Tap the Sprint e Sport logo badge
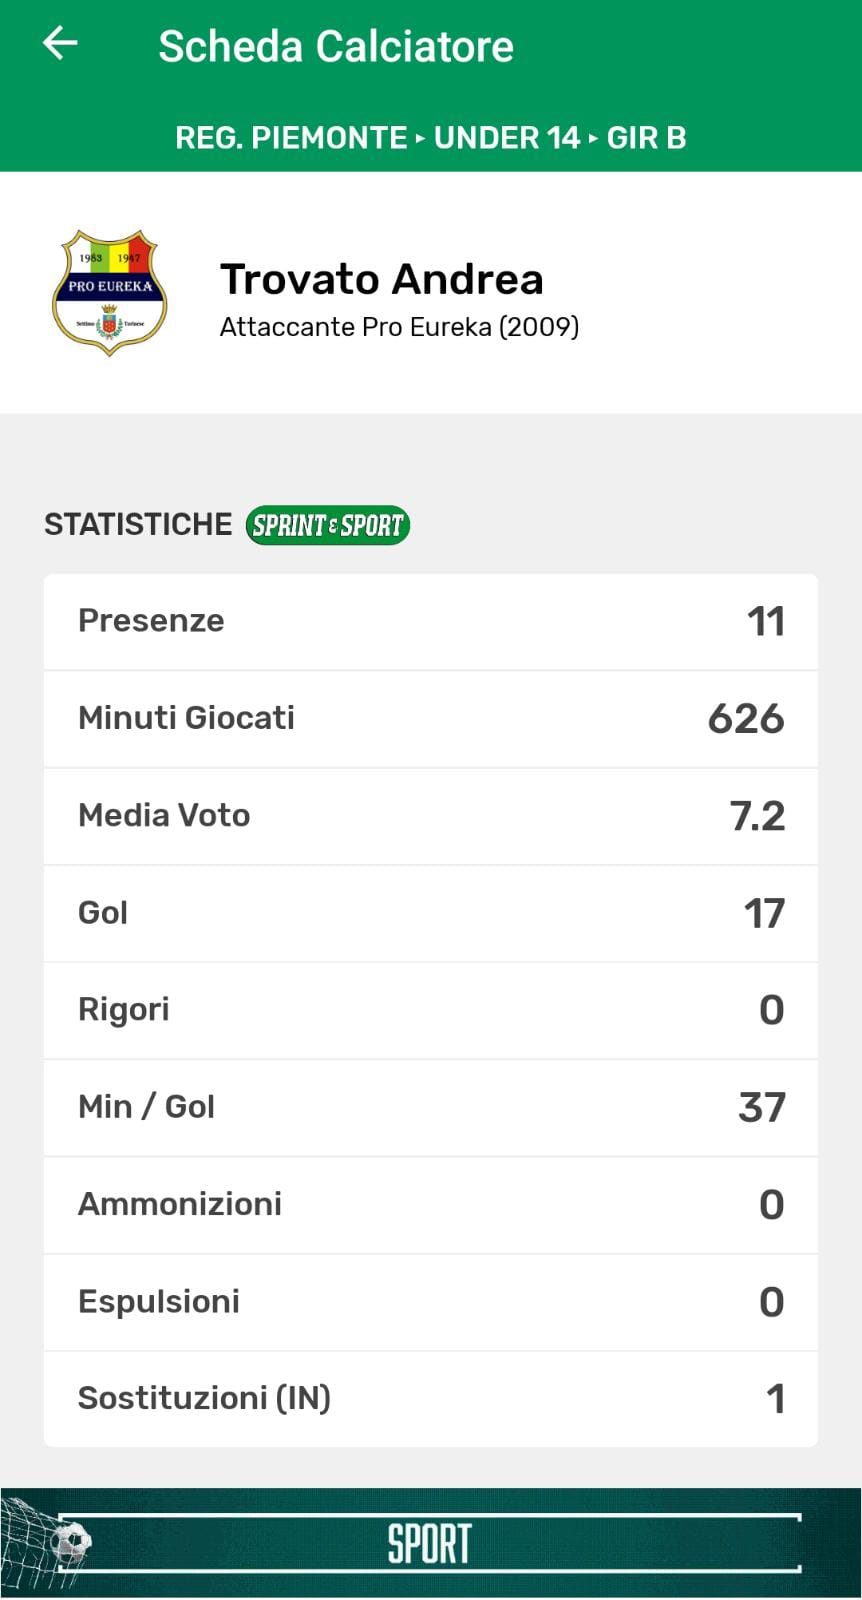This screenshot has width=862, height=1600. (x=328, y=525)
